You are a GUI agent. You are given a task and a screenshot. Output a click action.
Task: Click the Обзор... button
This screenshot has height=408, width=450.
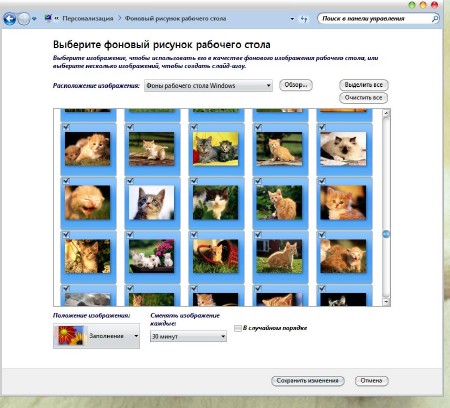[296, 85]
